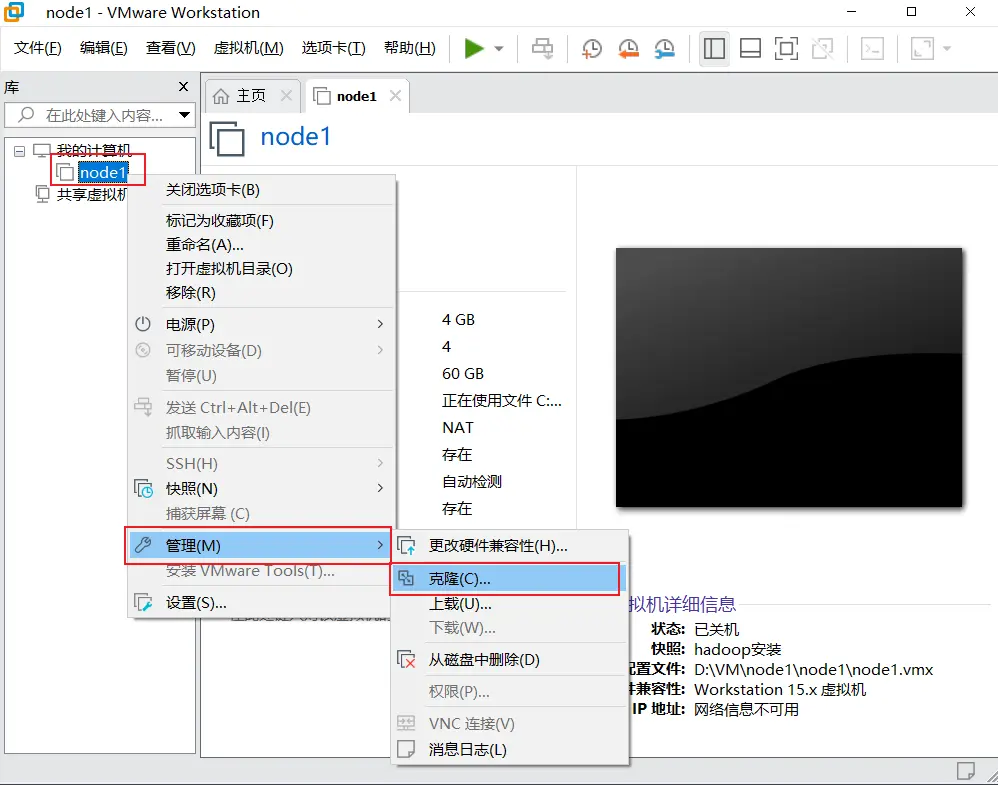Toggle the library sidebar view icon
This screenshot has width=998, height=785.
[714, 48]
